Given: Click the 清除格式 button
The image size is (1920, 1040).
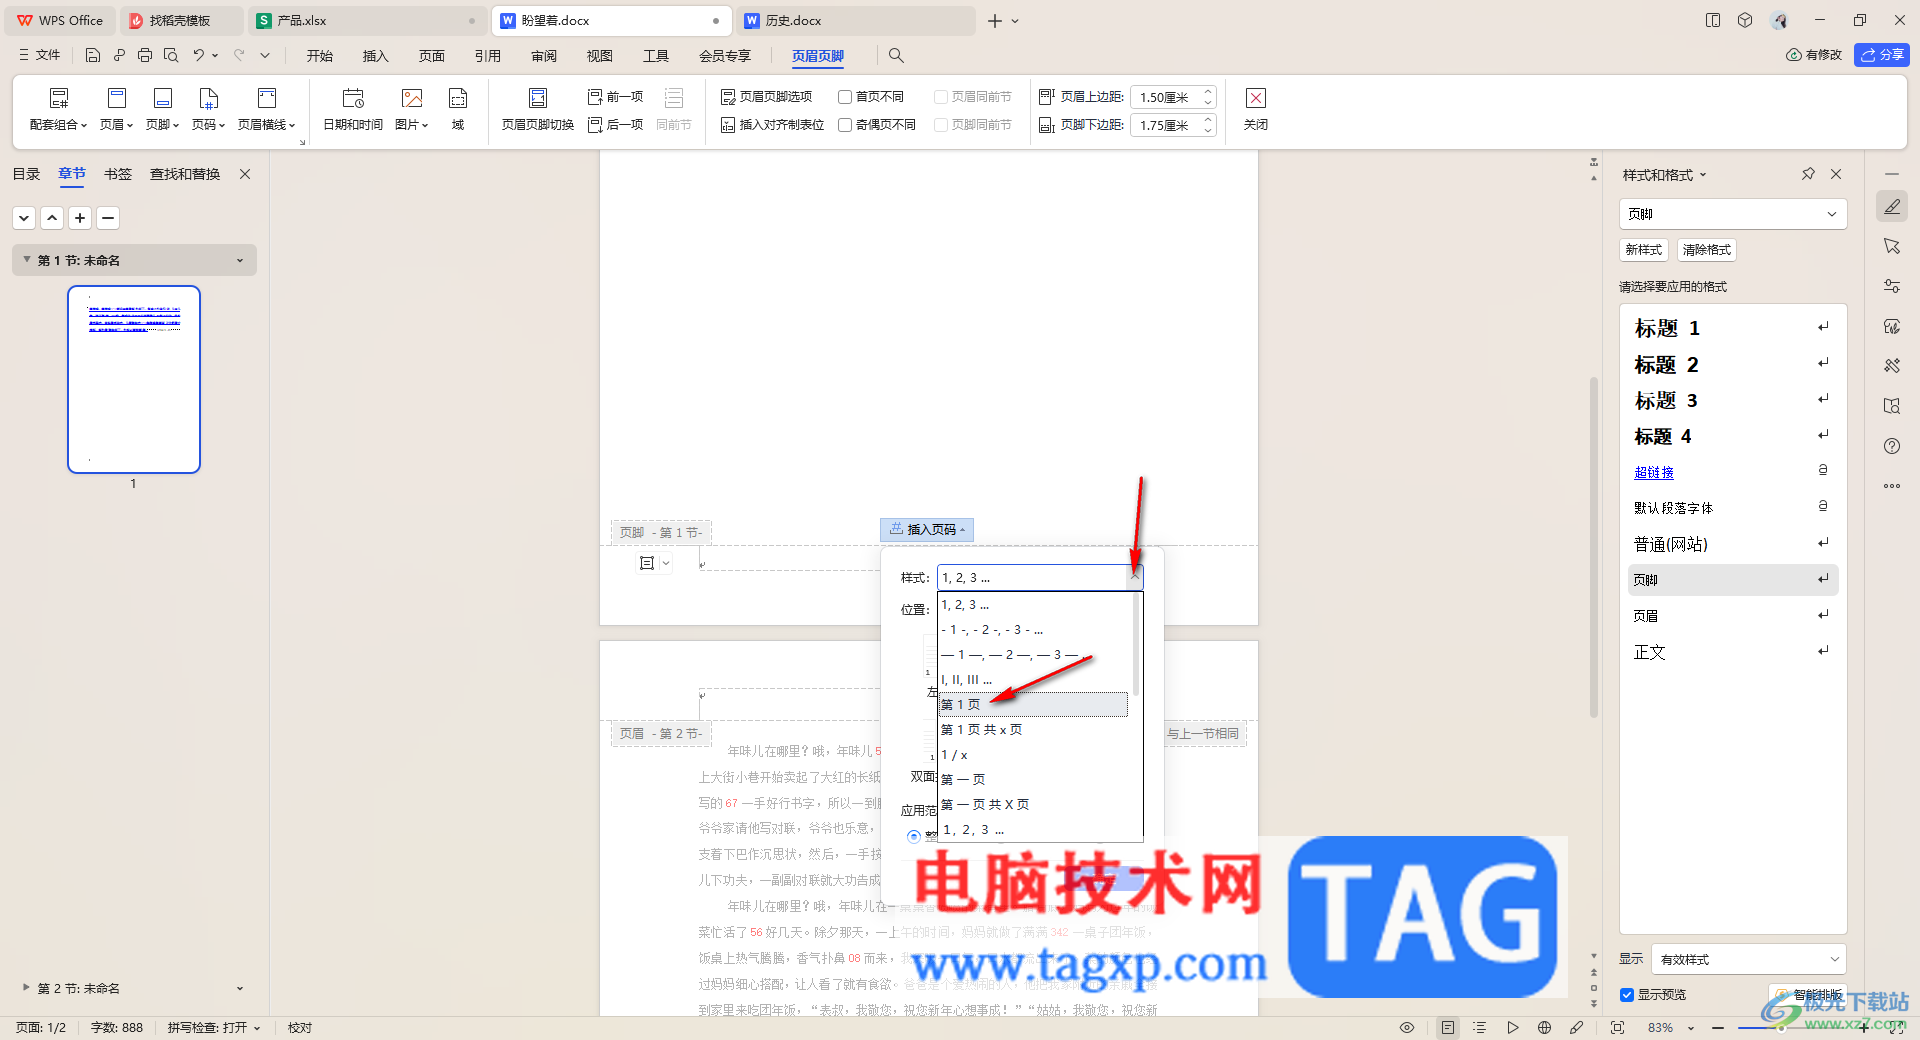Looking at the screenshot, I should point(1707,250).
